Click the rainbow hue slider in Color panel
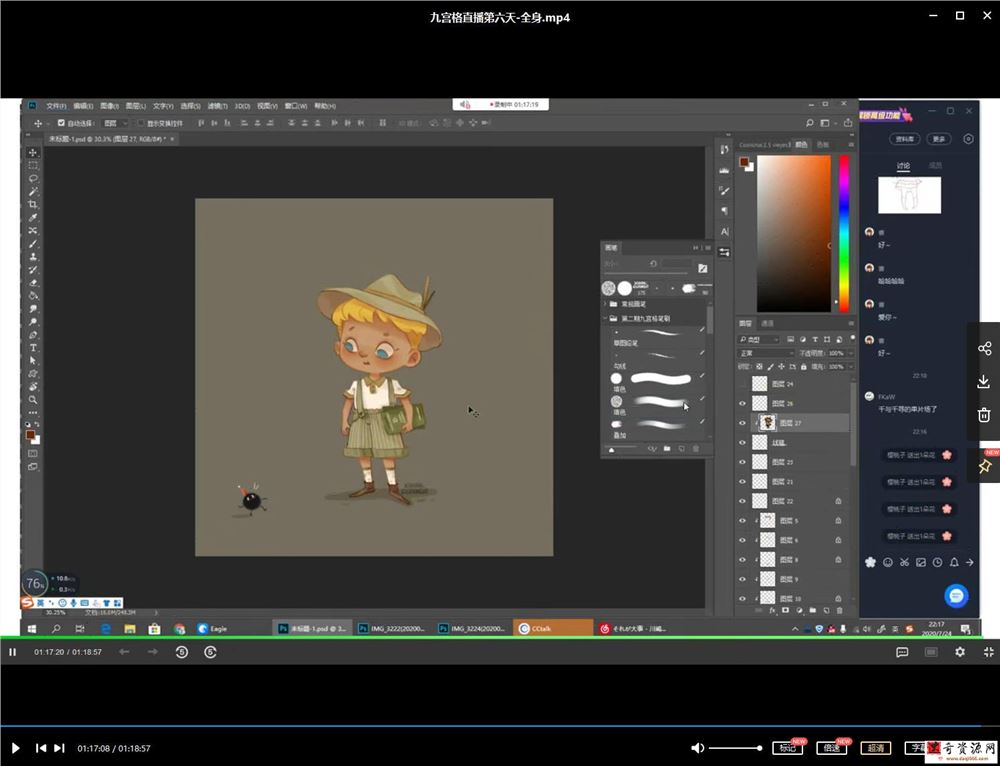 pyautogui.click(x=844, y=233)
